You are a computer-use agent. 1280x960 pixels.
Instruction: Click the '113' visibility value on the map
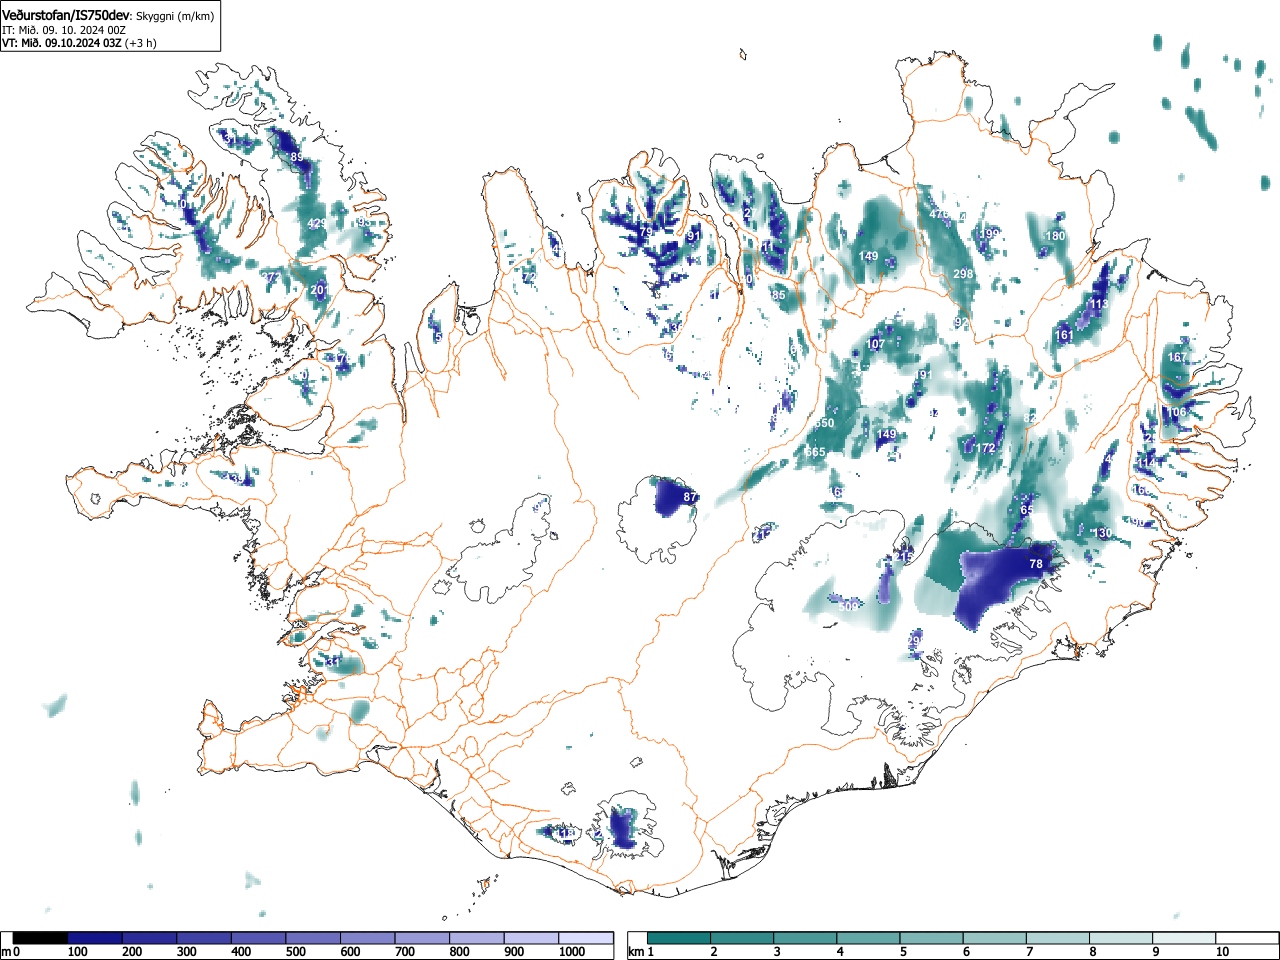point(1099,304)
